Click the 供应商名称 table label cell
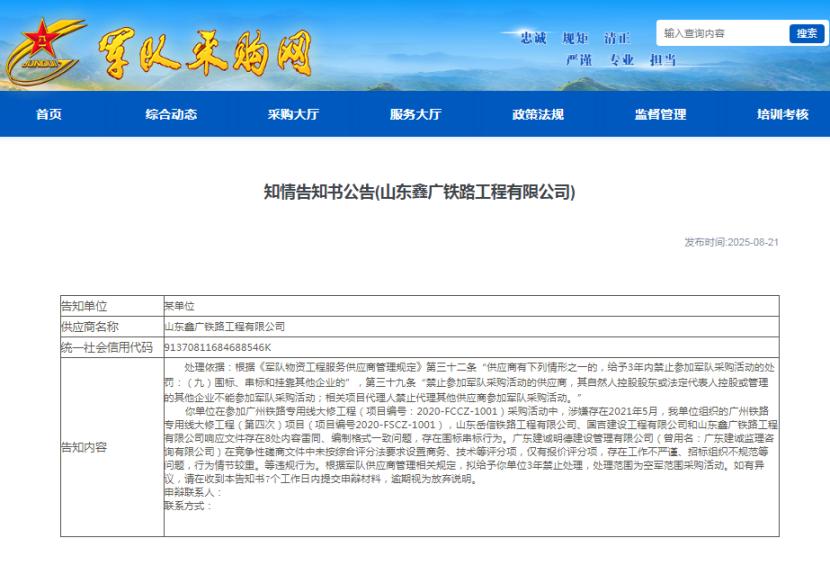The image size is (830, 574). click(x=90, y=327)
